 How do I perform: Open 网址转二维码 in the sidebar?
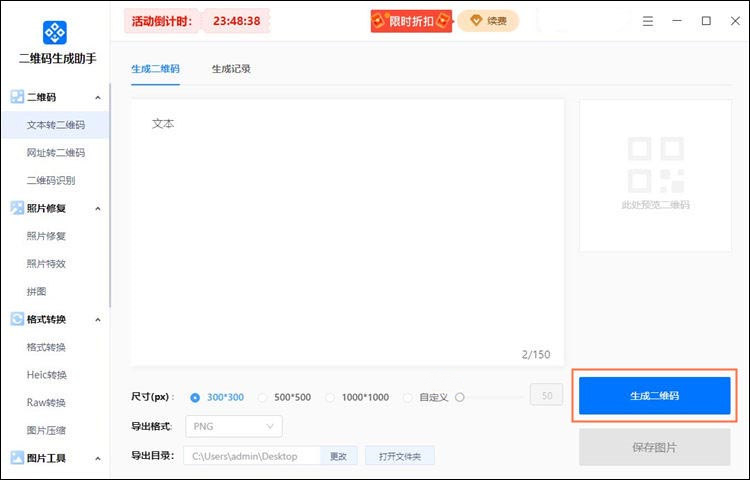[55, 153]
